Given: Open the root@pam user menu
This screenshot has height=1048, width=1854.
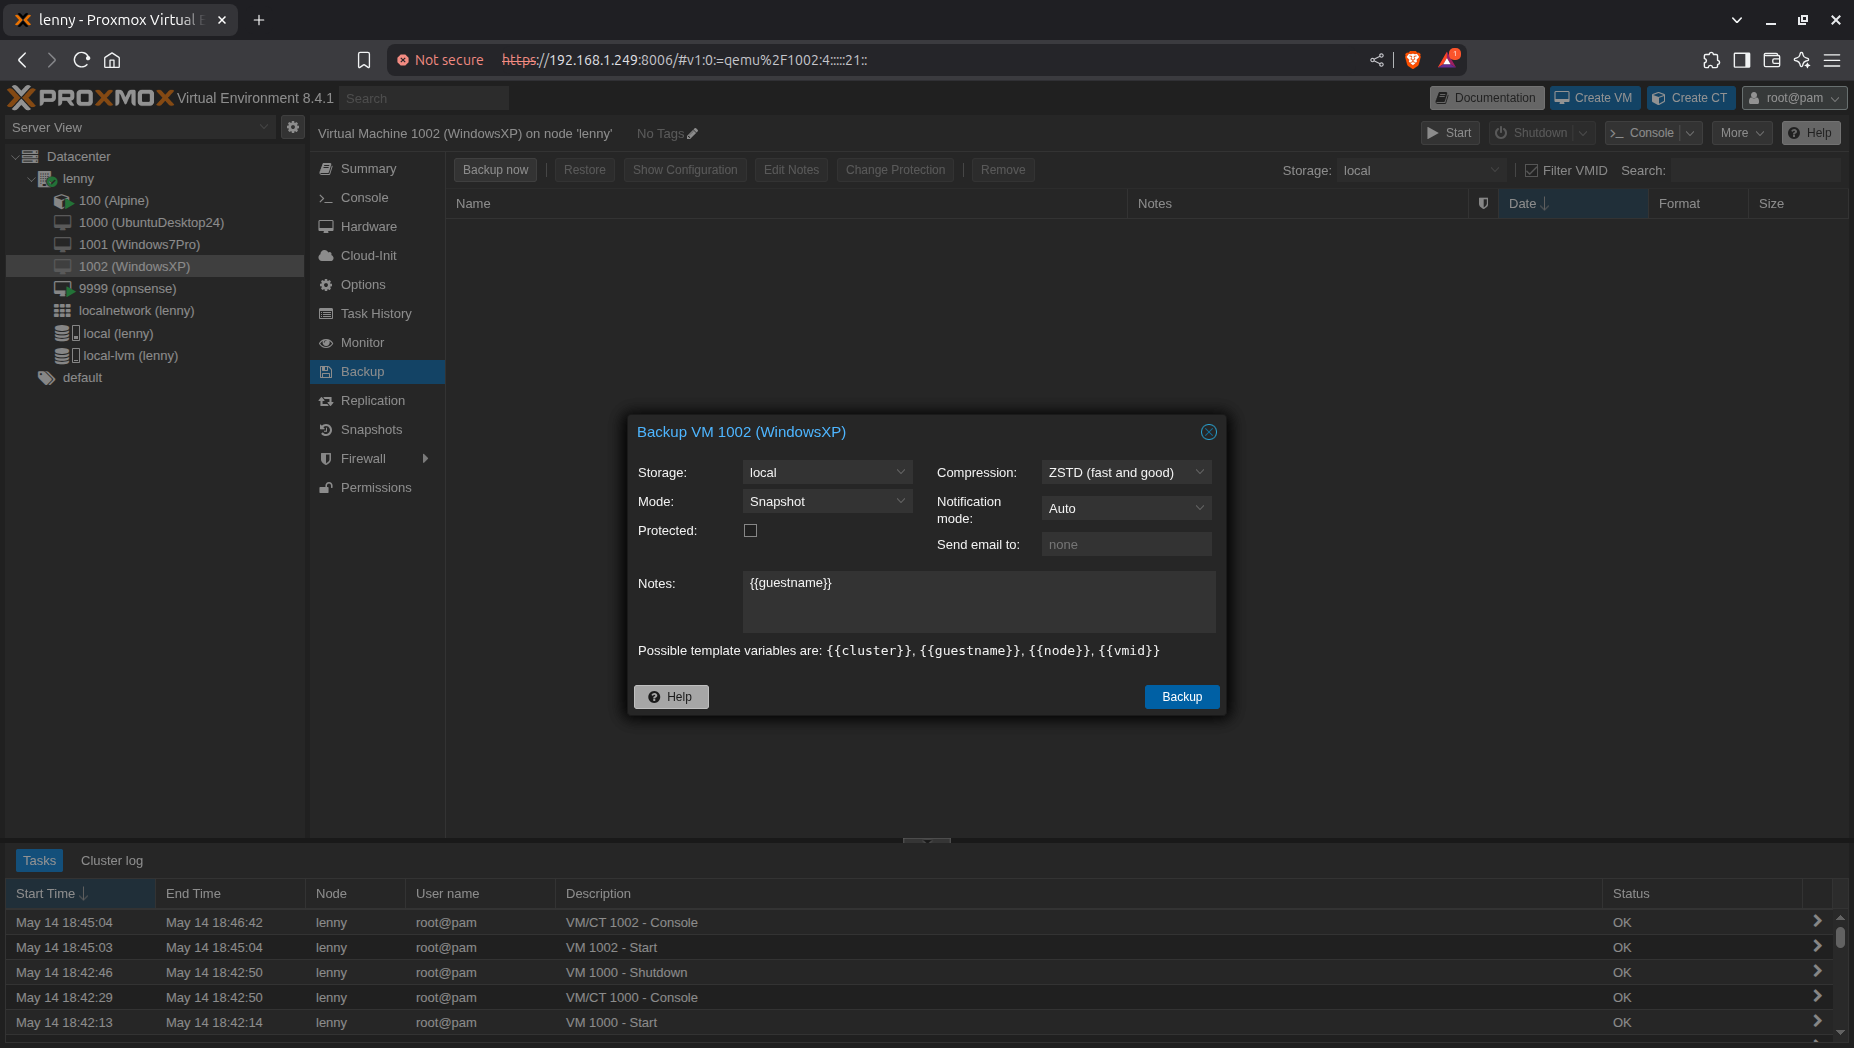Looking at the screenshot, I should click(1794, 98).
